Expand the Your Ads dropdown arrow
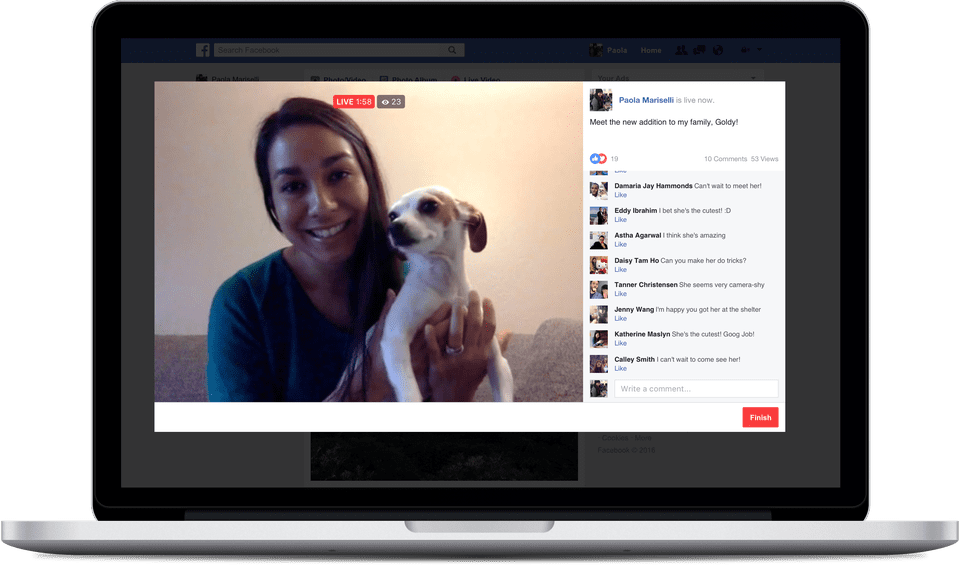The image size is (960, 565). [753, 78]
